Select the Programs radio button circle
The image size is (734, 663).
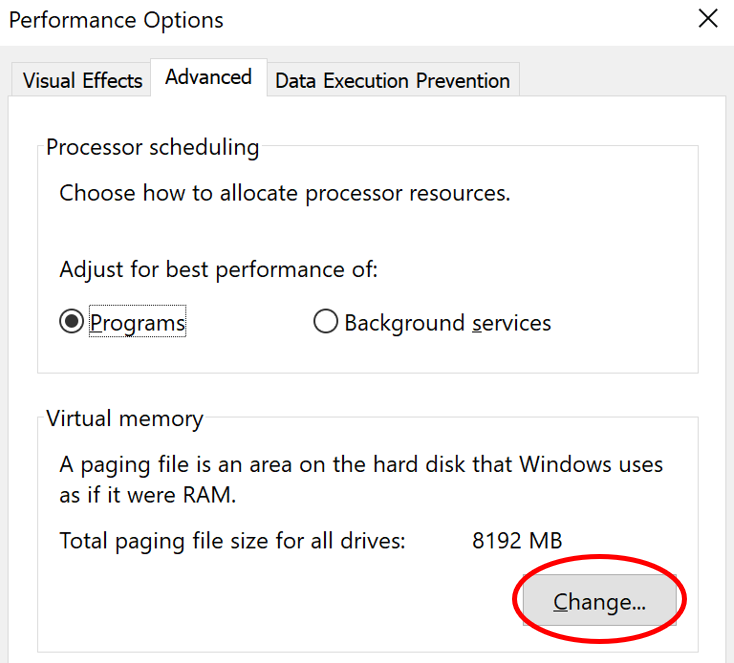pos(72,323)
